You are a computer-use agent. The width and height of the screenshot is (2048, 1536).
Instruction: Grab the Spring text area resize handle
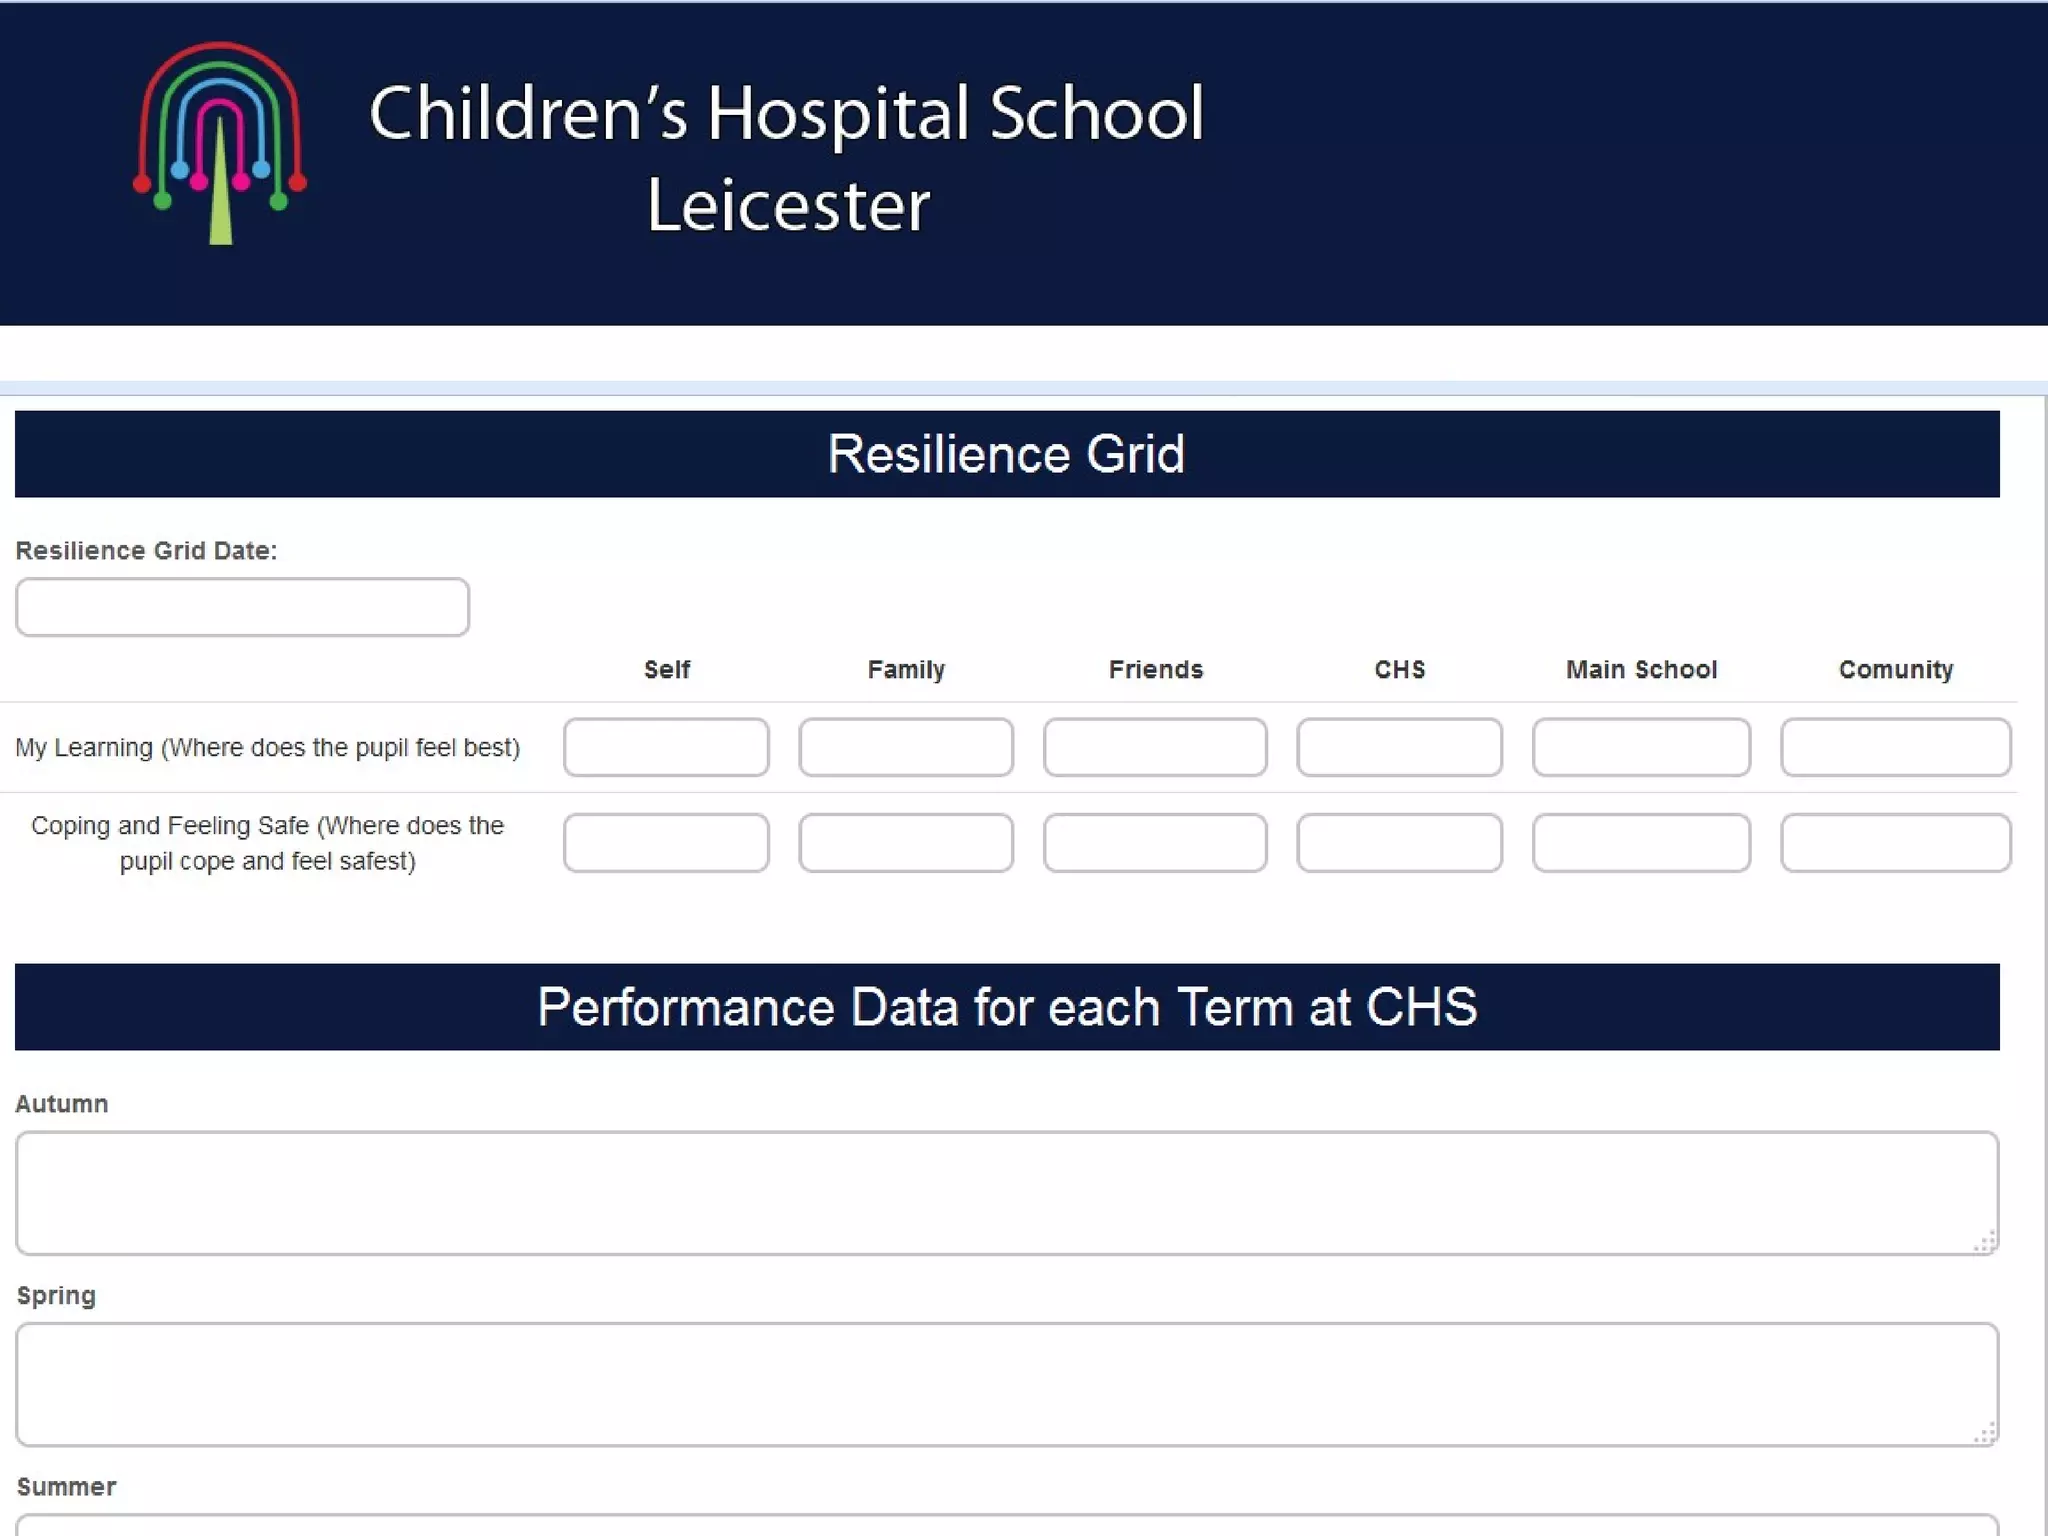(x=1985, y=1433)
